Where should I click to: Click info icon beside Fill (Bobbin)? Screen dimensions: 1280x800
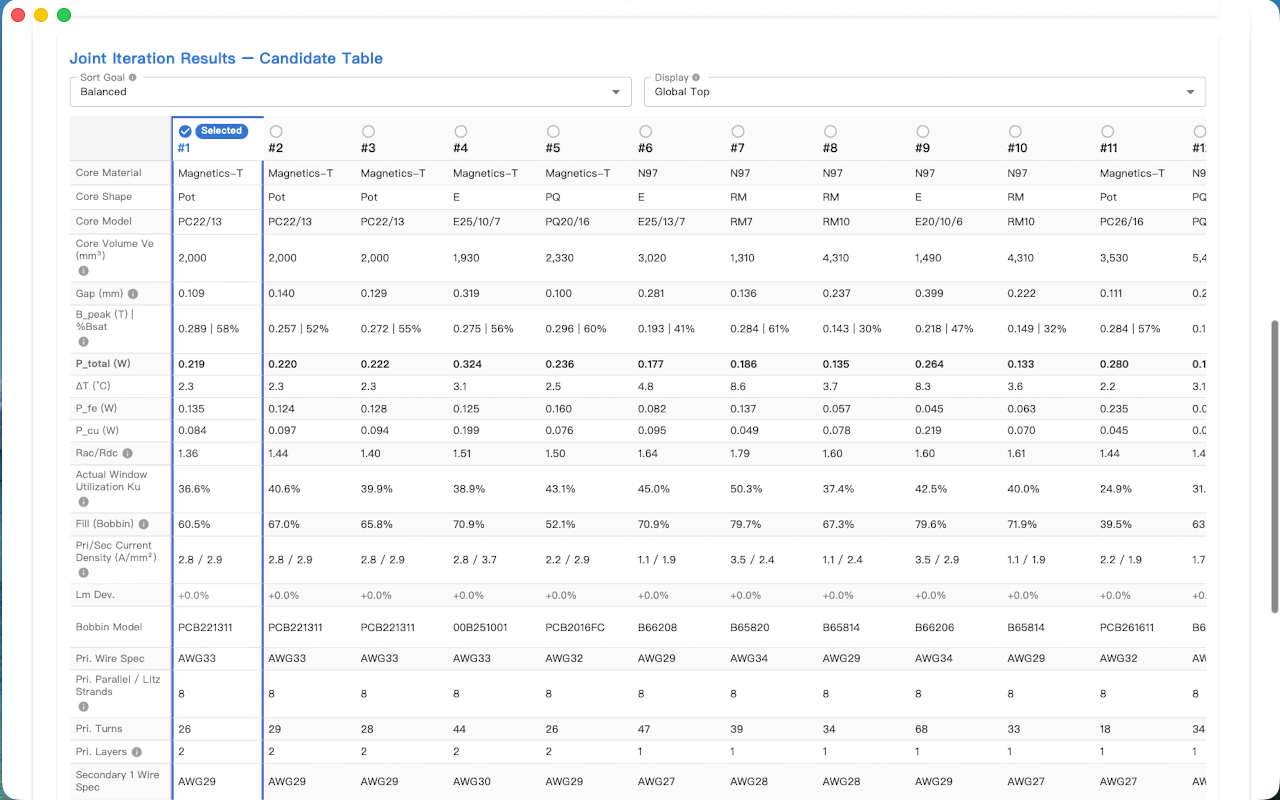pyautogui.click(x=144, y=524)
